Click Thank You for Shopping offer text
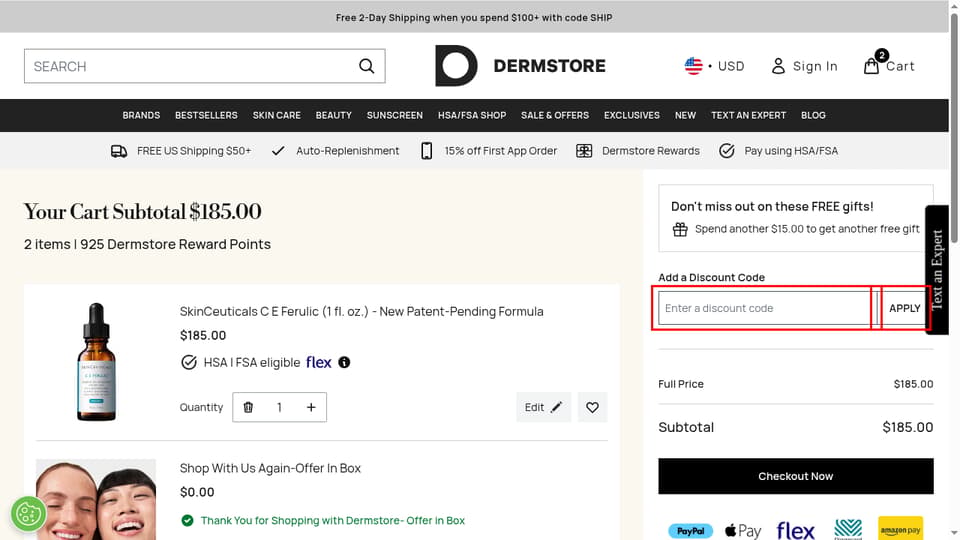Screen dimensions: 960x540 tap(332, 520)
